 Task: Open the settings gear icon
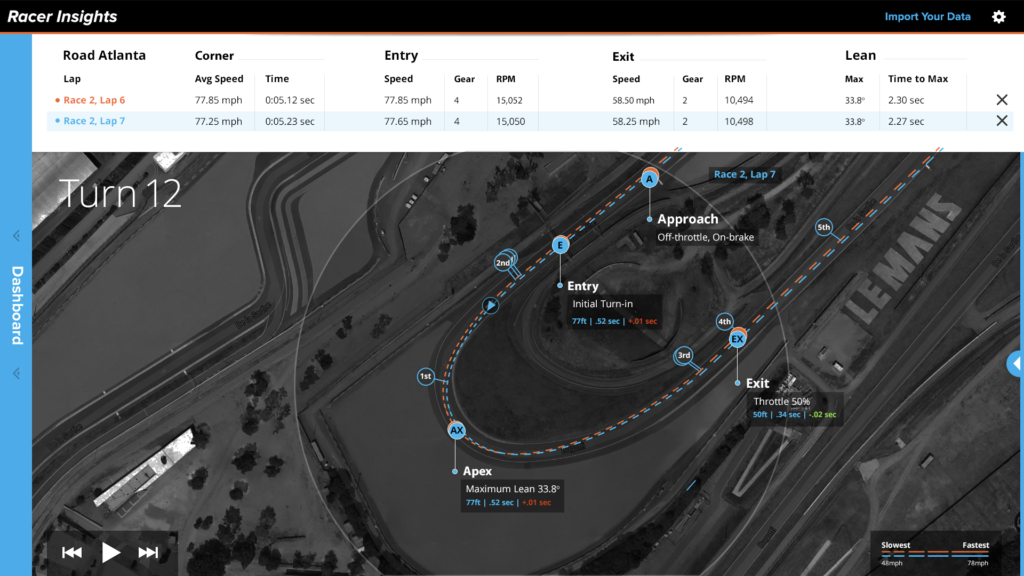998,17
